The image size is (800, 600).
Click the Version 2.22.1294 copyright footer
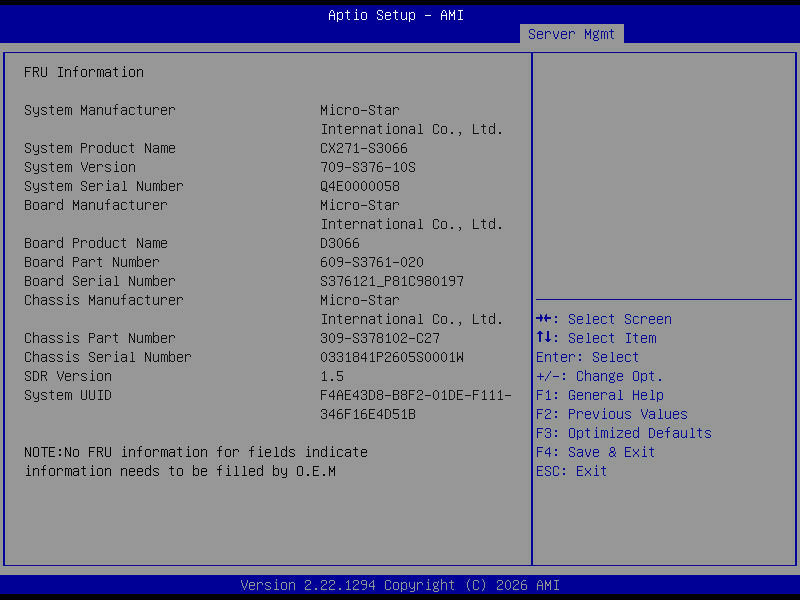[400, 585]
